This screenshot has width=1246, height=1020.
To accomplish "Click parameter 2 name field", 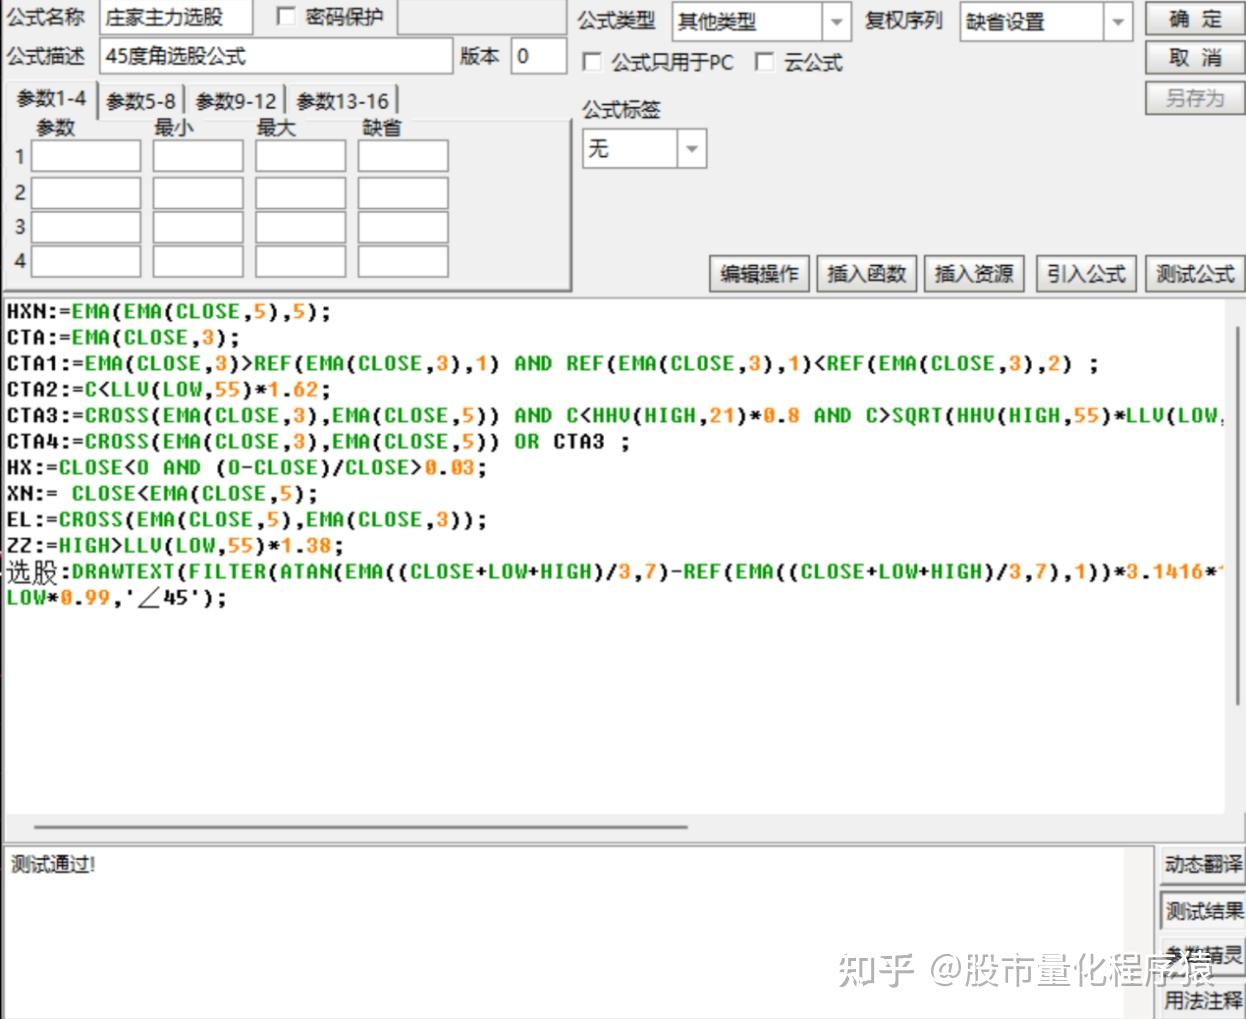I will coord(86,193).
